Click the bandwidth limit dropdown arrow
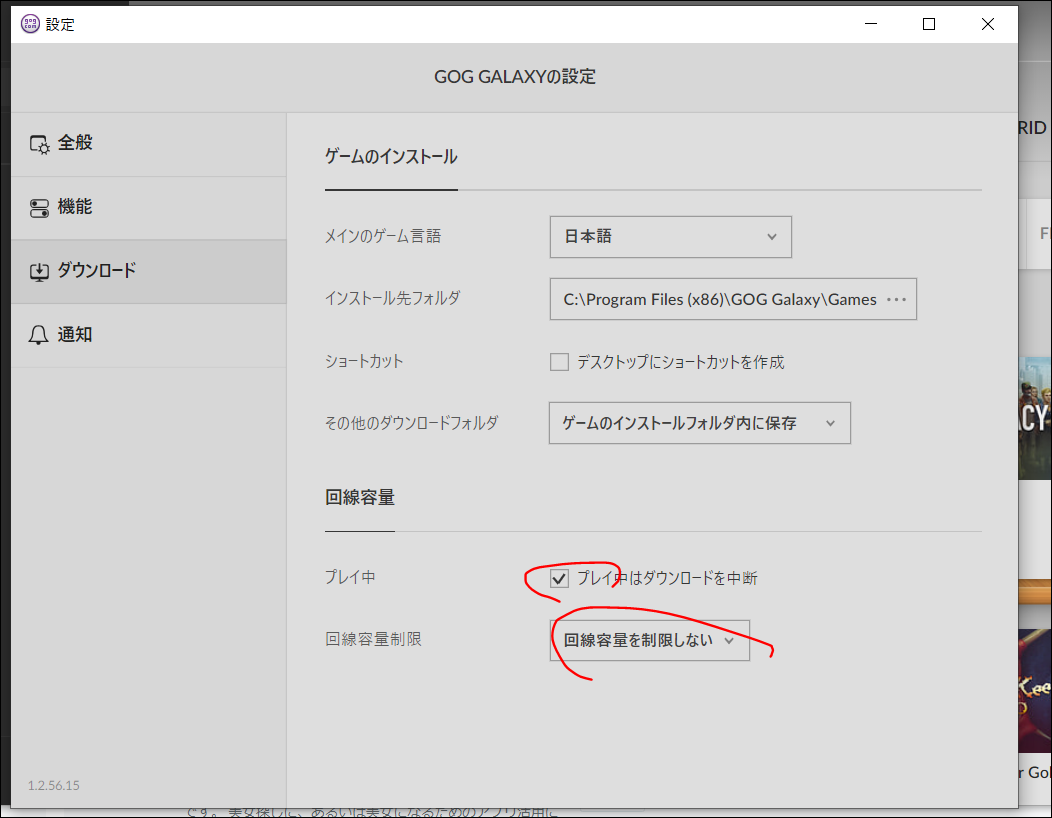 pos(729,641)
